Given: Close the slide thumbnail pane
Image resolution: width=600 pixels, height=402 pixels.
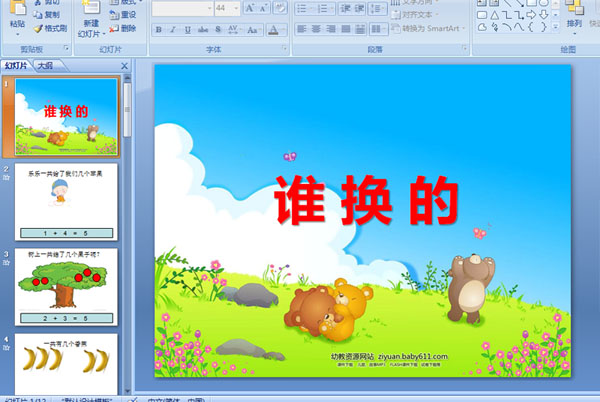Looking at the screenshot, I should coord(124,66).
